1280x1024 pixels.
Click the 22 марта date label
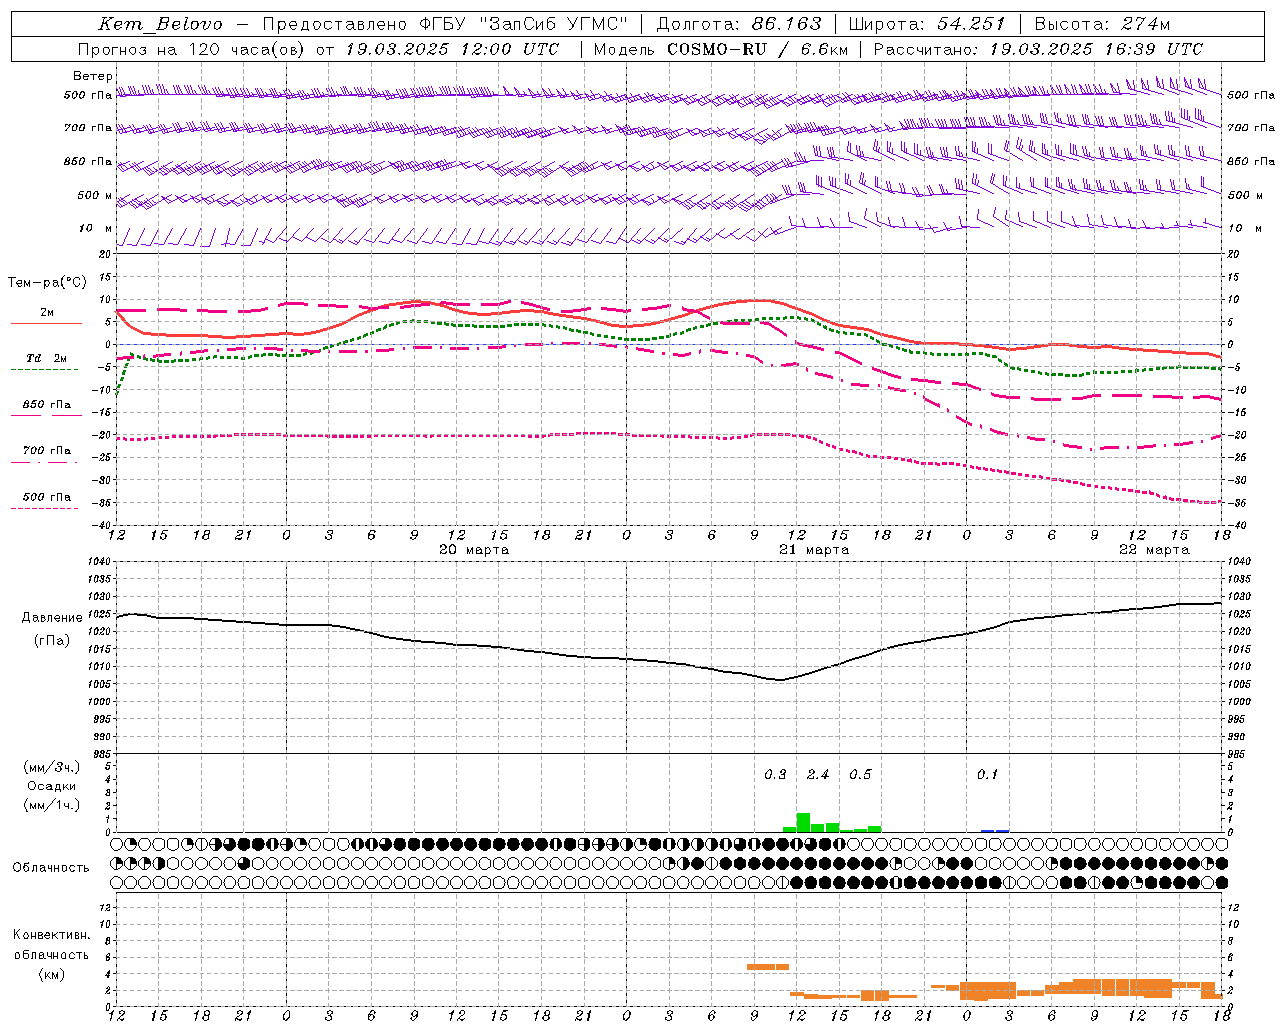click(x=1154, y=550)
